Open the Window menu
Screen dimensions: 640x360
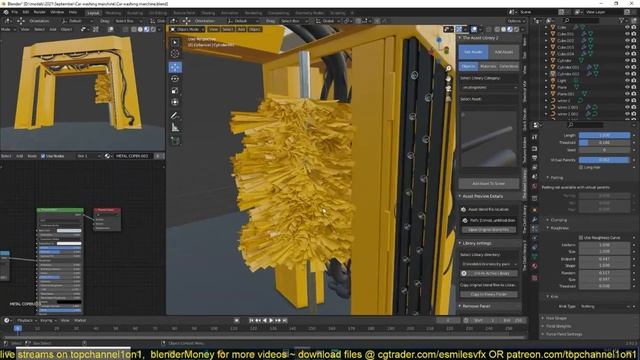tap(57, 12)
